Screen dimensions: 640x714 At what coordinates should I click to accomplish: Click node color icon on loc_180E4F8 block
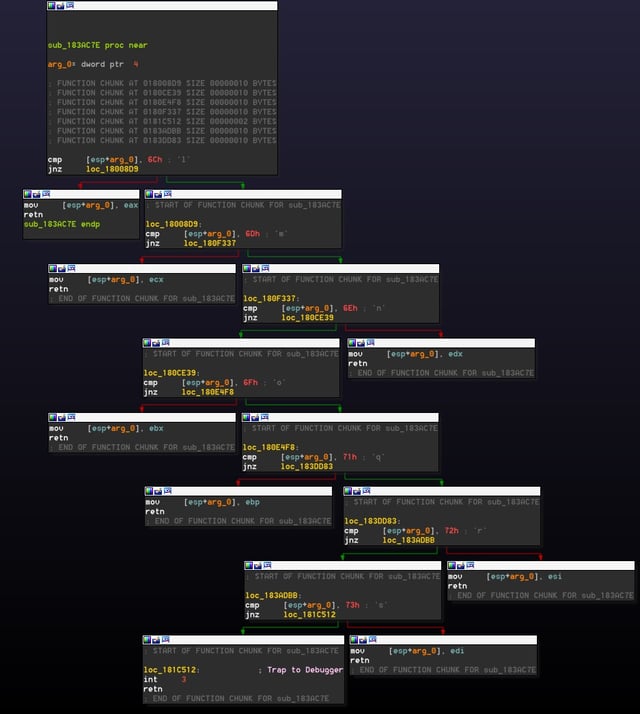[247, 417]
